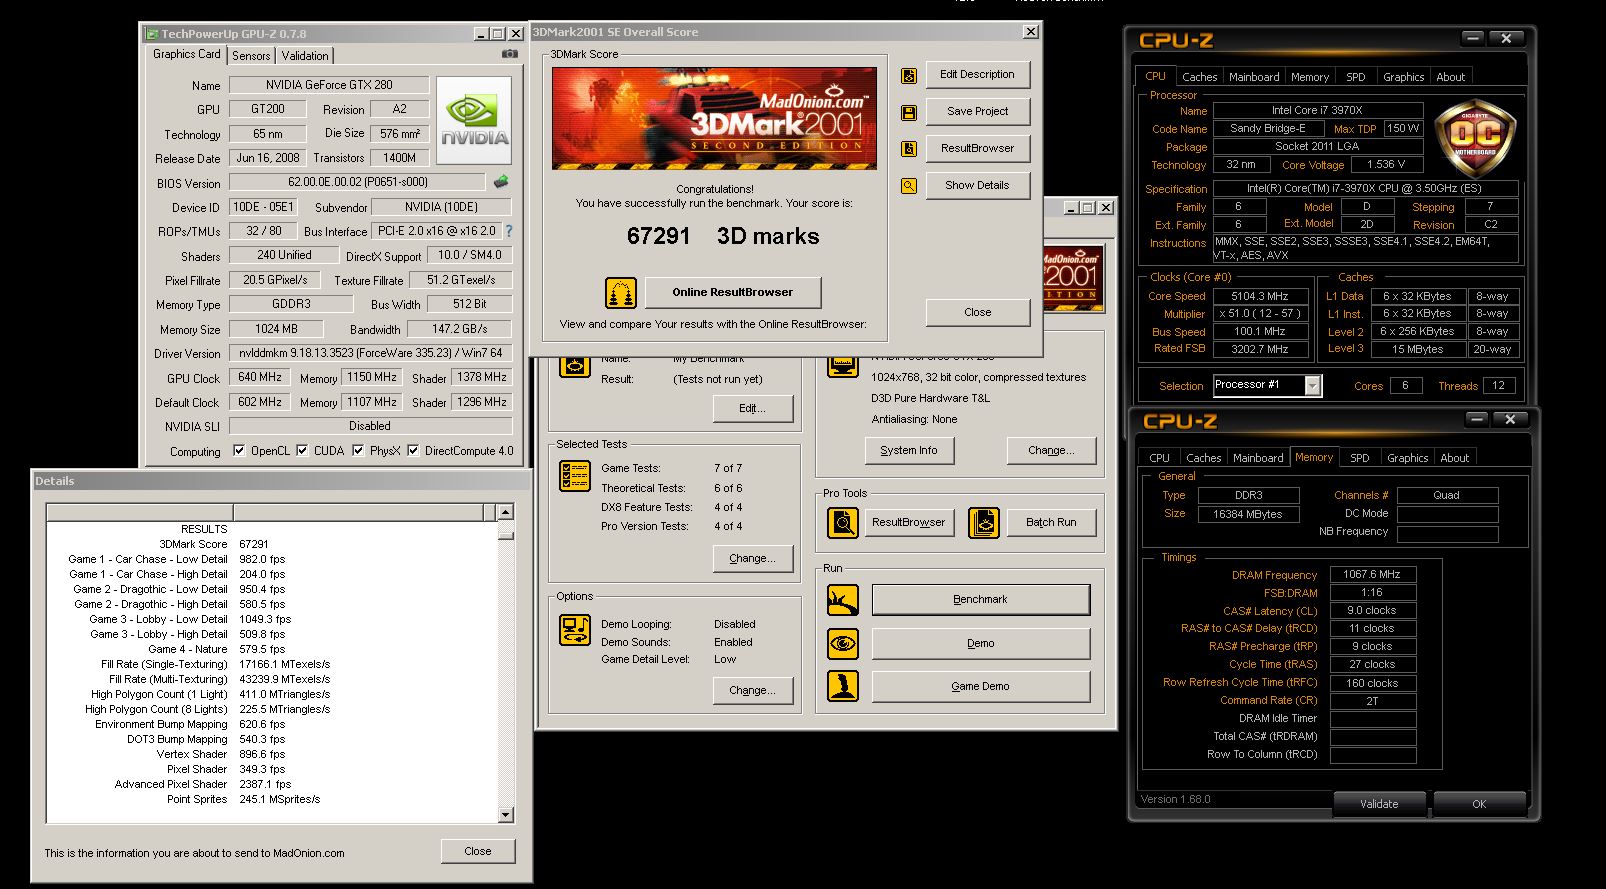1606x889 pixels.
Task: Click the GPU-Z screenshot camera icon
Action: (510, 54)
